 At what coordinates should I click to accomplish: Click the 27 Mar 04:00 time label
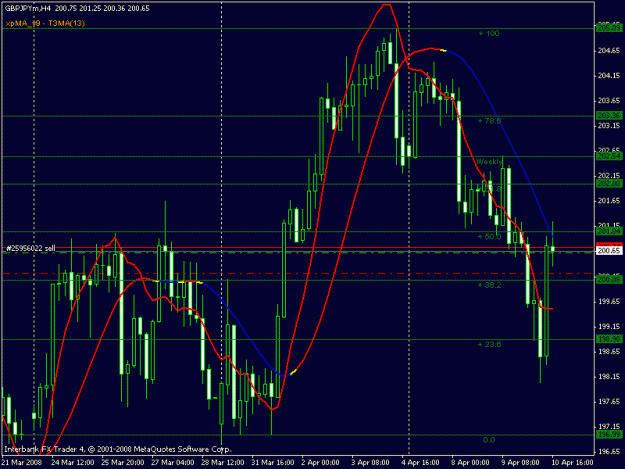click(x=173, y=463)
